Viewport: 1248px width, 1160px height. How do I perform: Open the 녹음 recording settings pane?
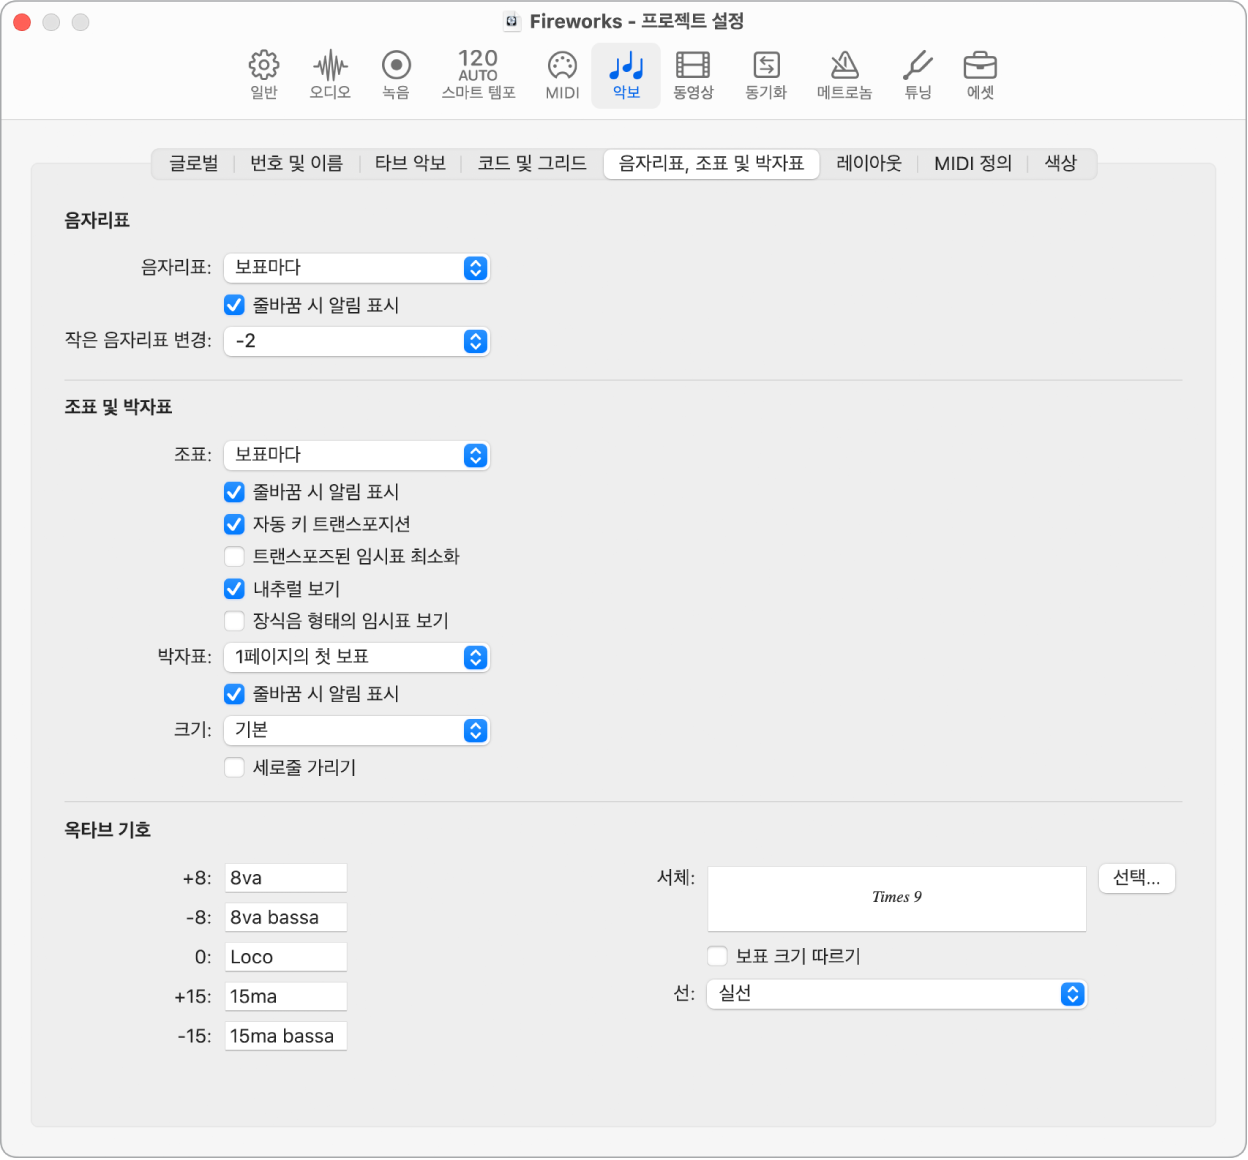(x=396, y=76)
